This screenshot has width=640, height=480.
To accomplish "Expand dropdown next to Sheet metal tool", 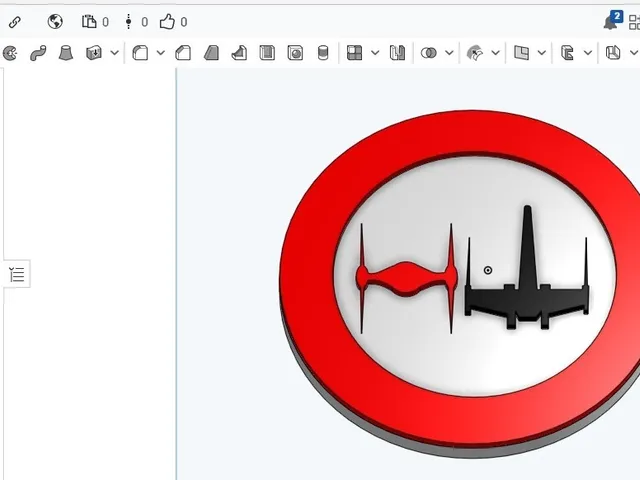I will tap(634, 53).
